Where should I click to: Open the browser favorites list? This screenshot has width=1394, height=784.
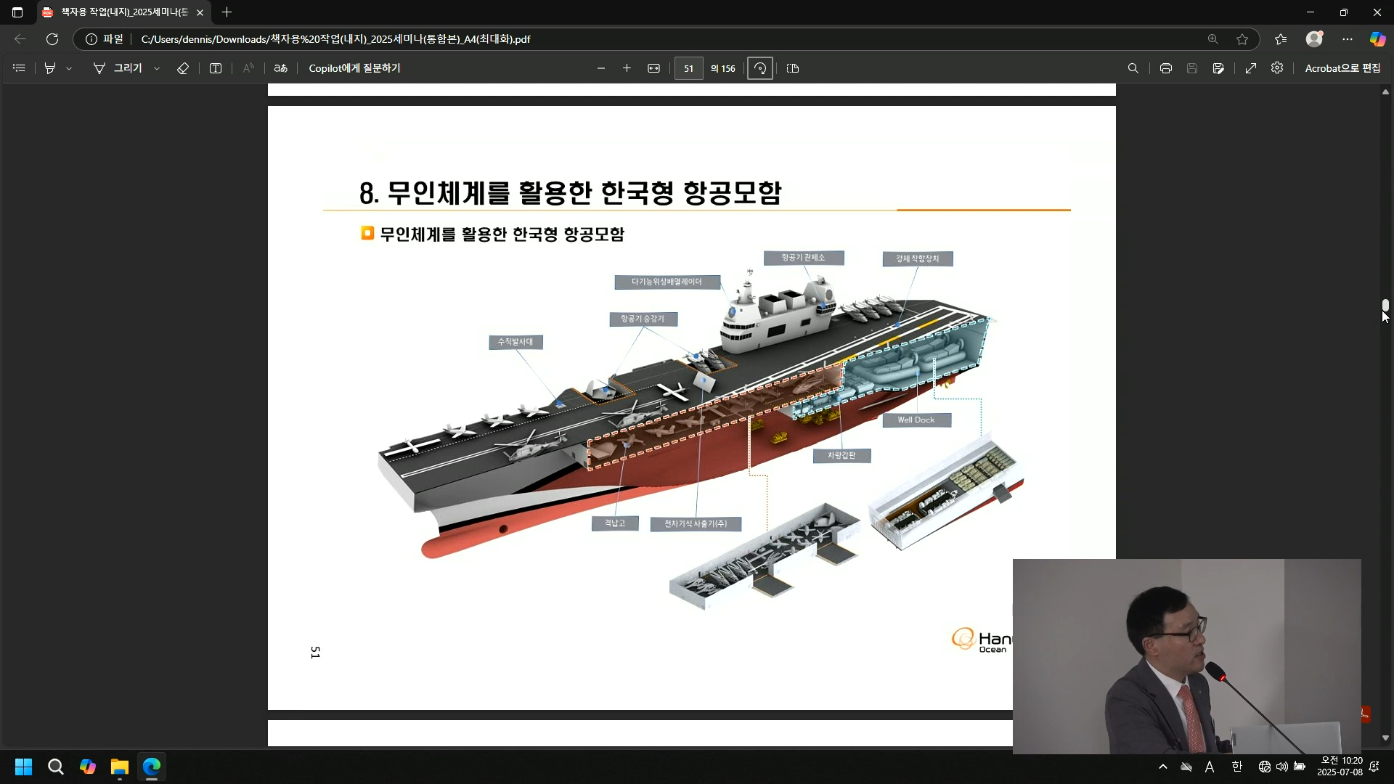1281,39
